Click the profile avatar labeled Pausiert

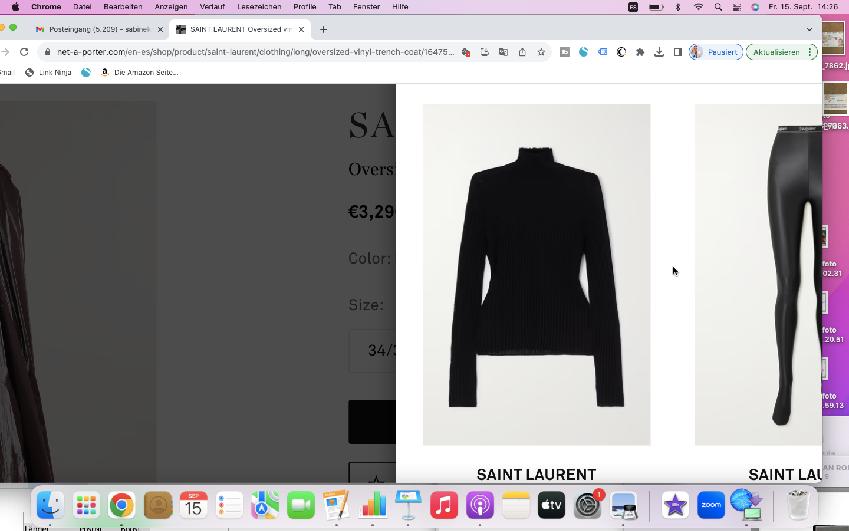click(x=715, y=52)
